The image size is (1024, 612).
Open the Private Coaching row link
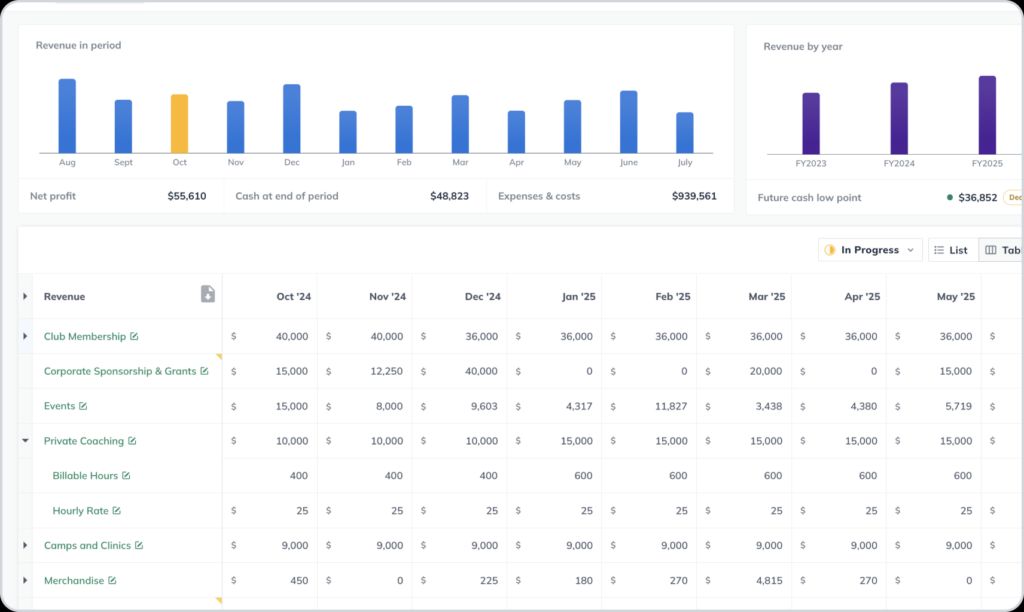pos(85,441)
